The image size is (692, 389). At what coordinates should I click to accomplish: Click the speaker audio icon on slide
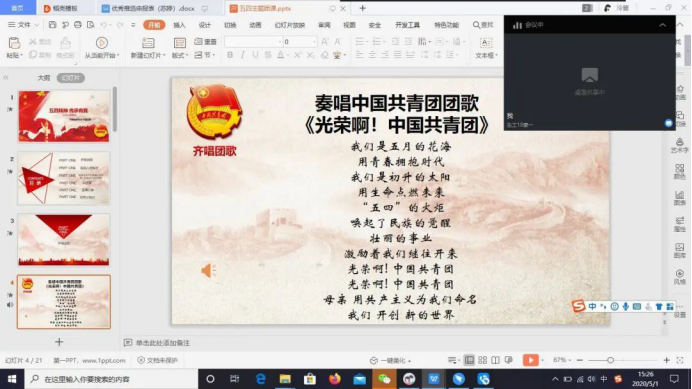pyautogui.click(x=208, y=270)
